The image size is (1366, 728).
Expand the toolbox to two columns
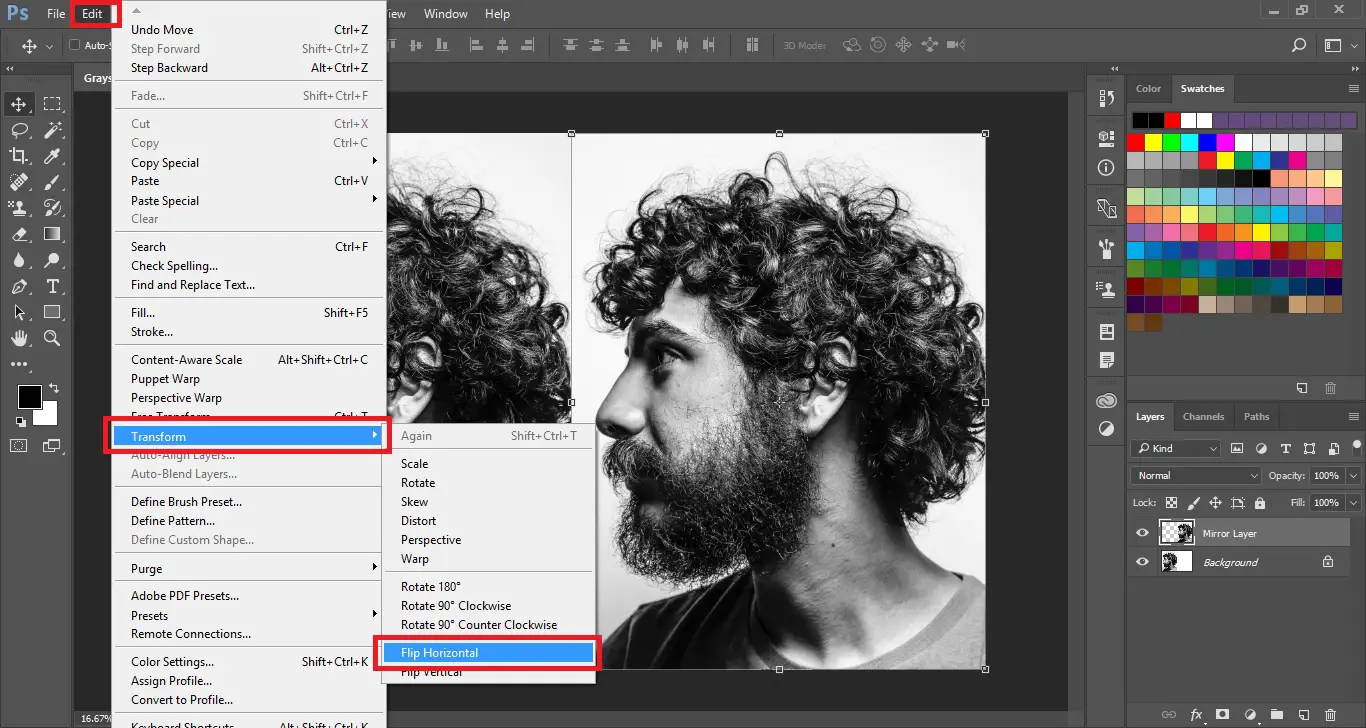[x=10, y=69]
